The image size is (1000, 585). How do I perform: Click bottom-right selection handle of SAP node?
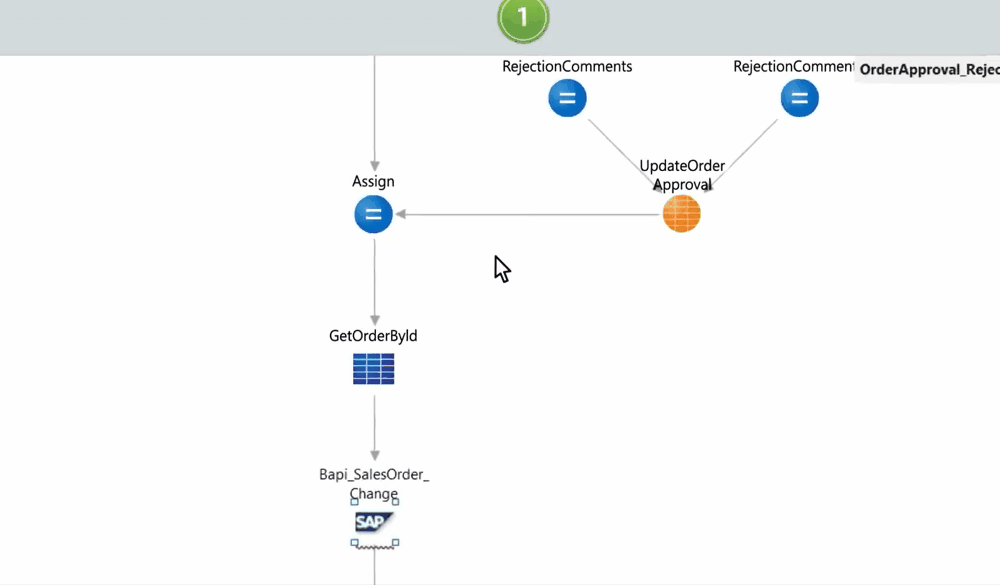(x=396, y=543)
